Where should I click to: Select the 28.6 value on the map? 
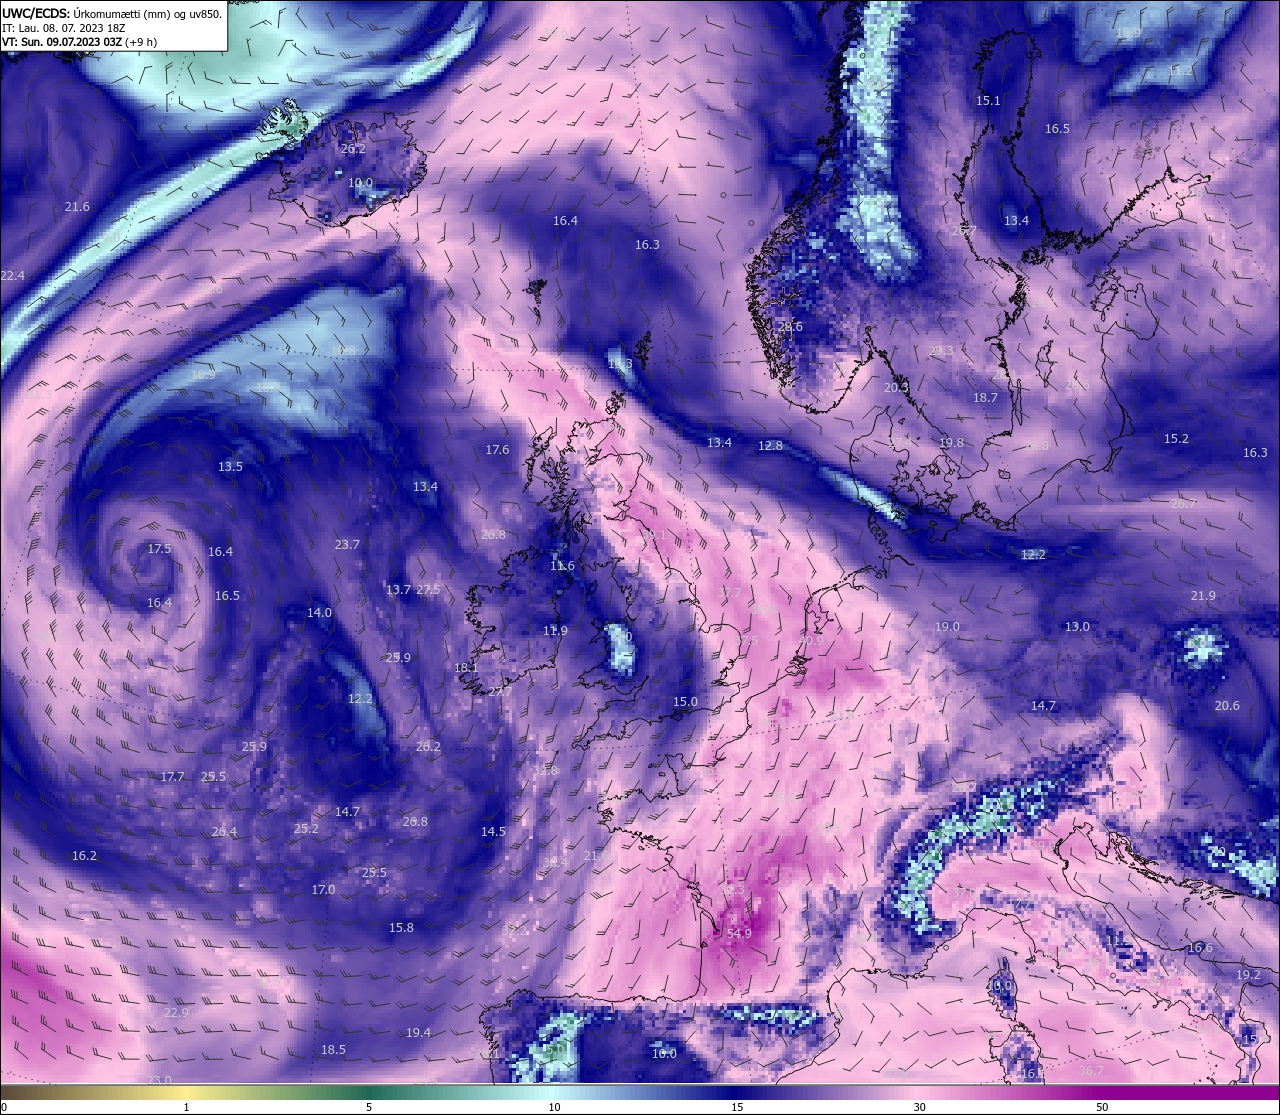coord(790,326)
